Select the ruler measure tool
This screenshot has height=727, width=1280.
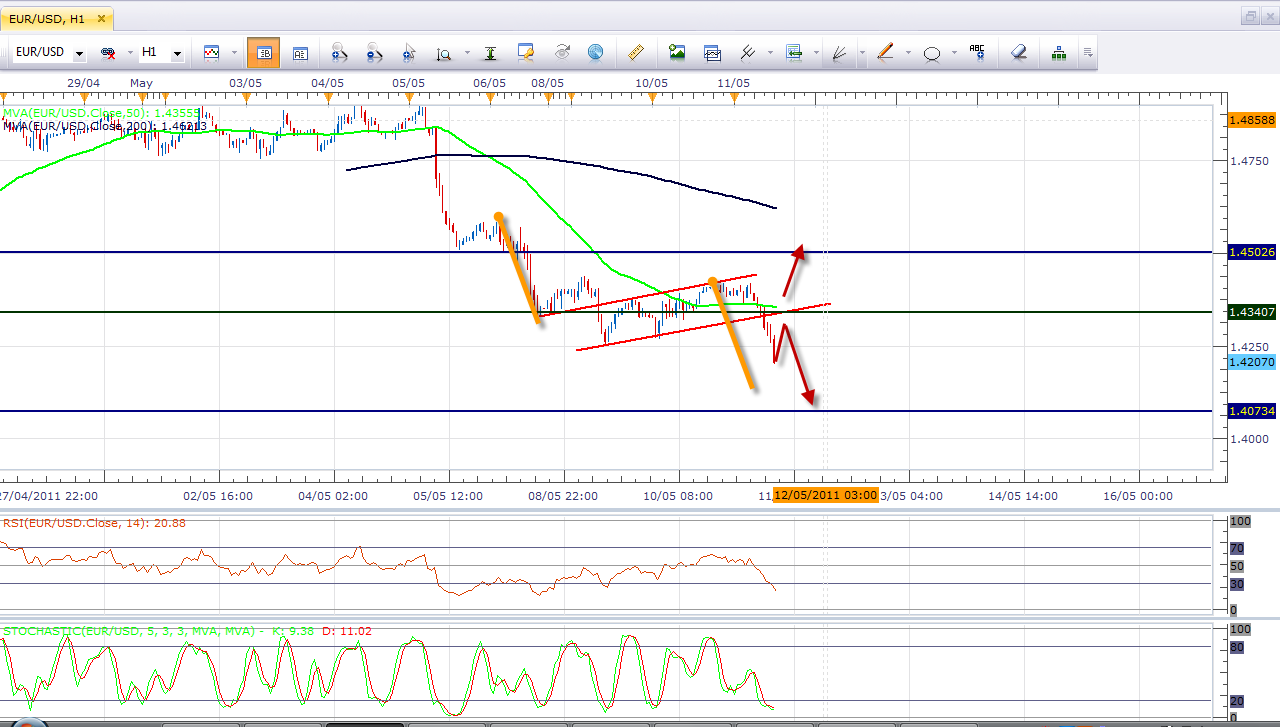pos(635,53)
